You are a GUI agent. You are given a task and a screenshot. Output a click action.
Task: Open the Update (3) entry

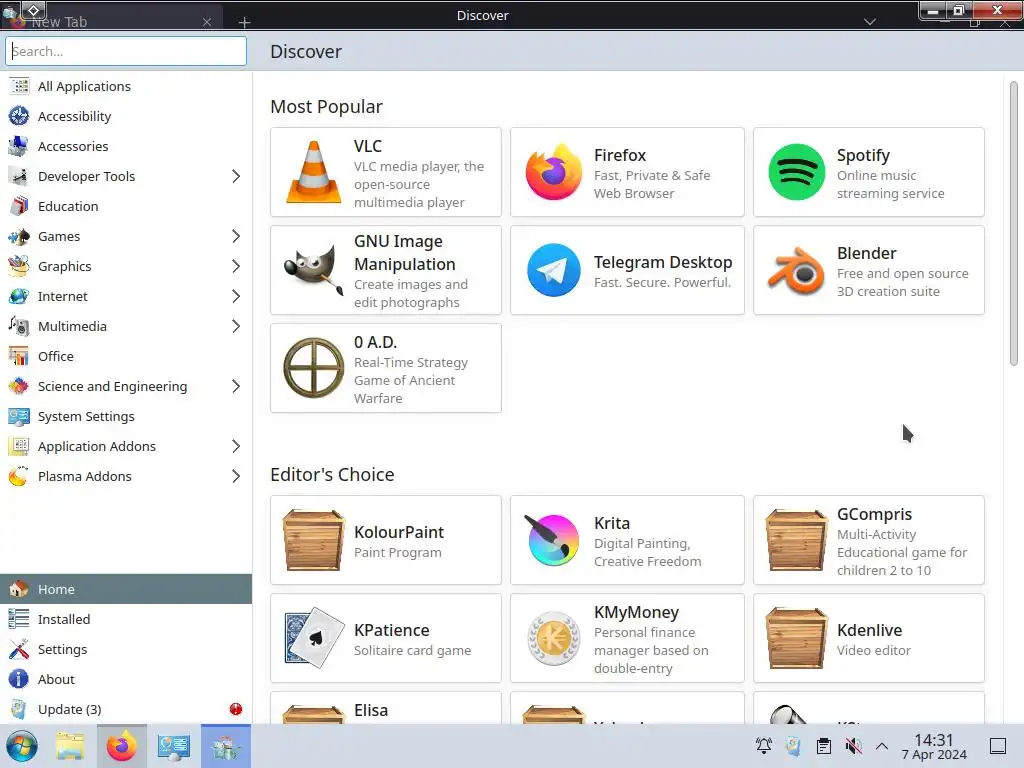pos(126,709)
